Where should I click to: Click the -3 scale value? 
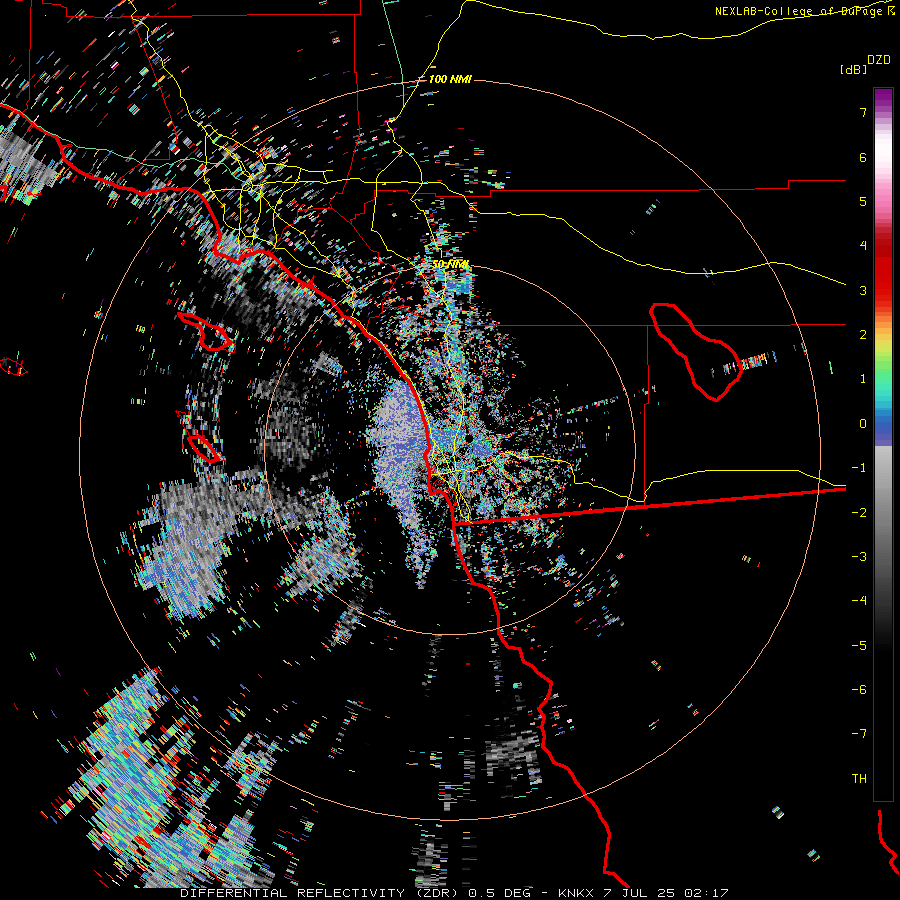click(859, 557)
